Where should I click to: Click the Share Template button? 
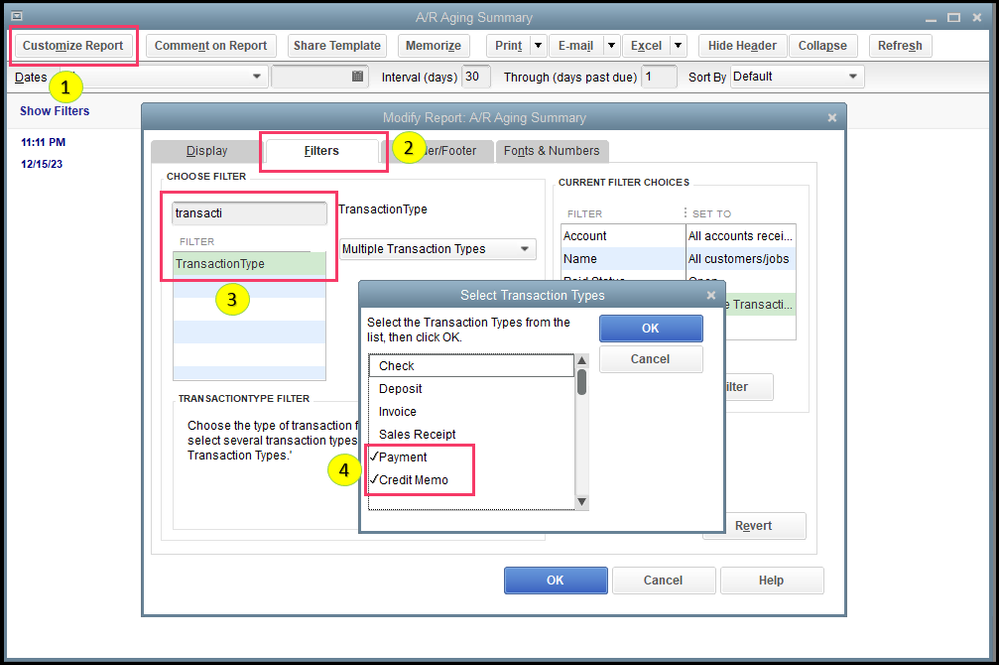[x=336, y=46]
